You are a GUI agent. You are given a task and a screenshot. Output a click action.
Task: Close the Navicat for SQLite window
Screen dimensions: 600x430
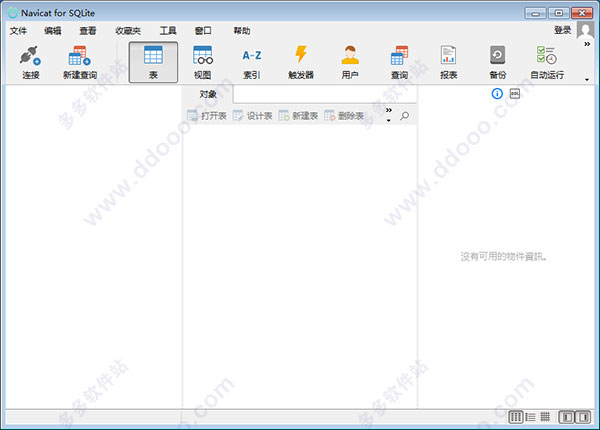point(582,13)
